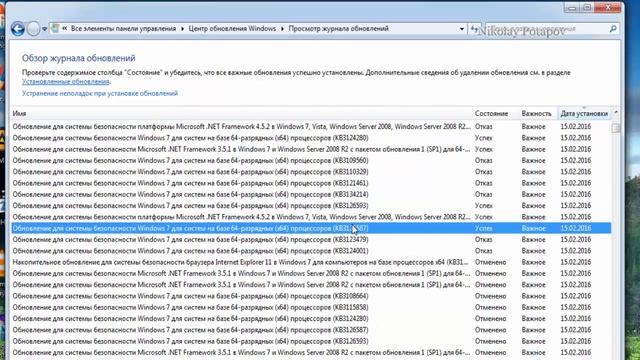Viewport: 640px width, 360px height.
Task: Select the update row KB3134214
Action: 311,194
